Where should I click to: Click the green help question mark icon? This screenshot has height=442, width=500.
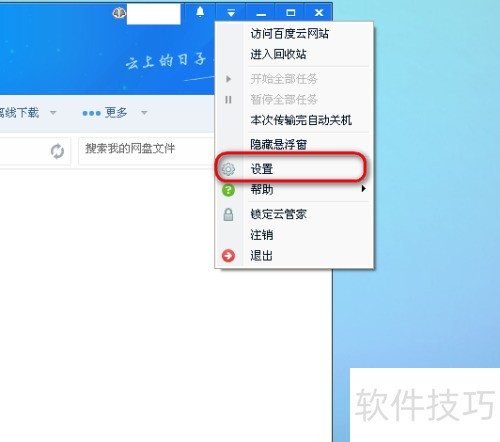pyautogui.click(x=228, y=190)
